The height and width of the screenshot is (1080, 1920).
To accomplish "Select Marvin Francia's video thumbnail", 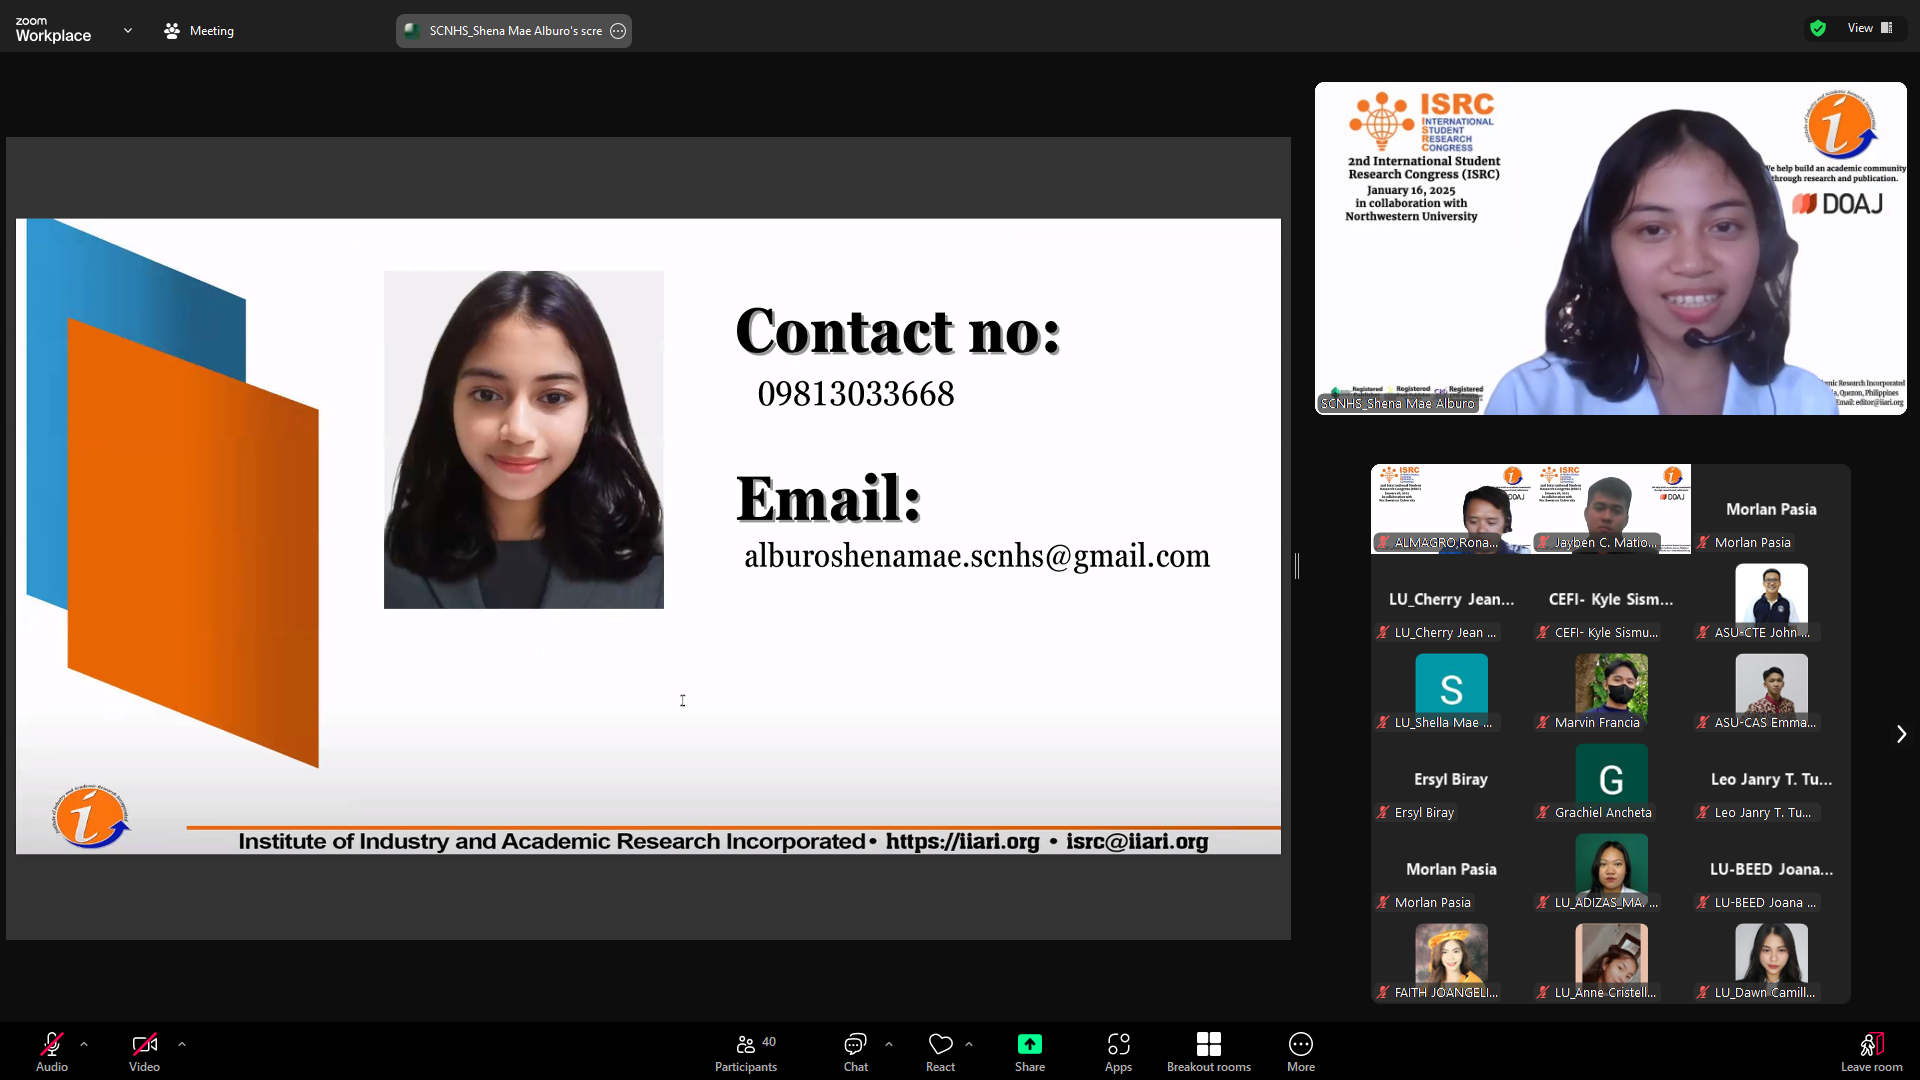I will click(1610, 692).
